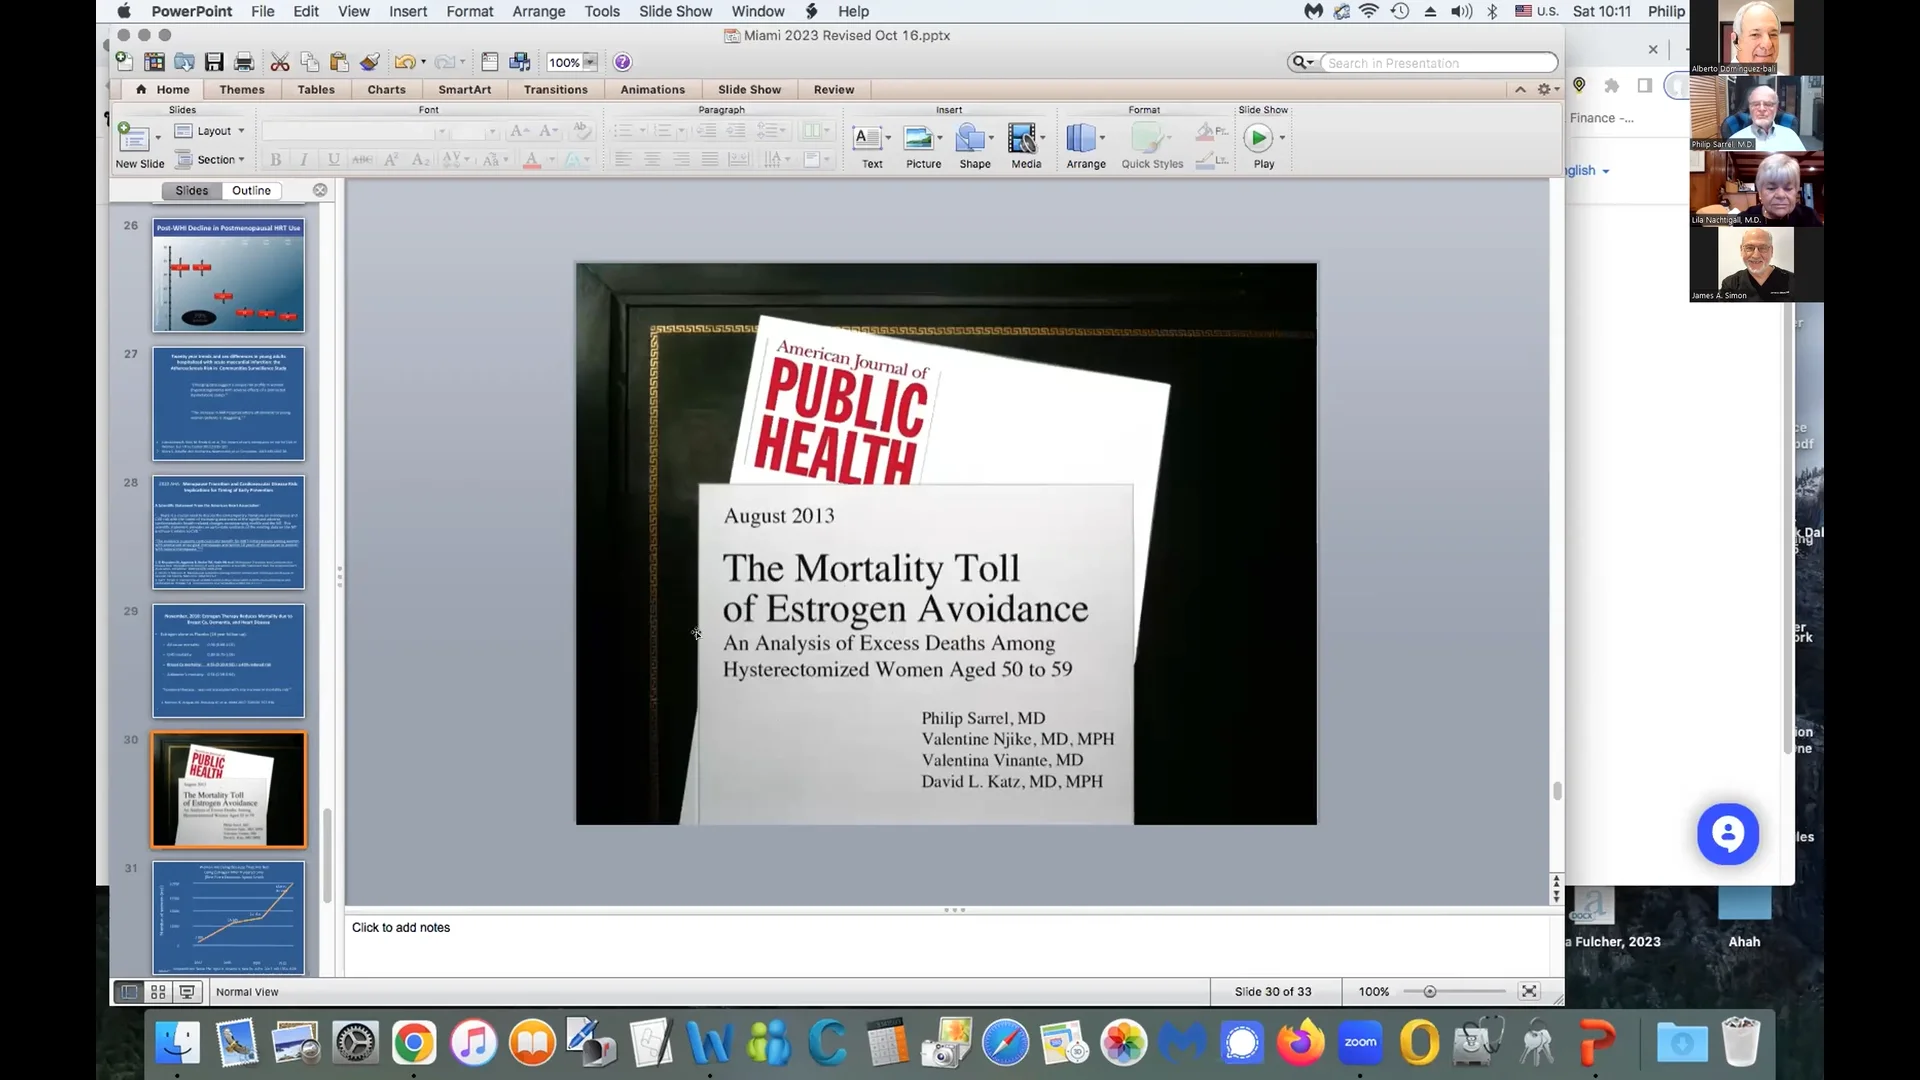Click the Tables ribbon tab
This screenshot has width=1920, height=1080.
tap(316, 89)
